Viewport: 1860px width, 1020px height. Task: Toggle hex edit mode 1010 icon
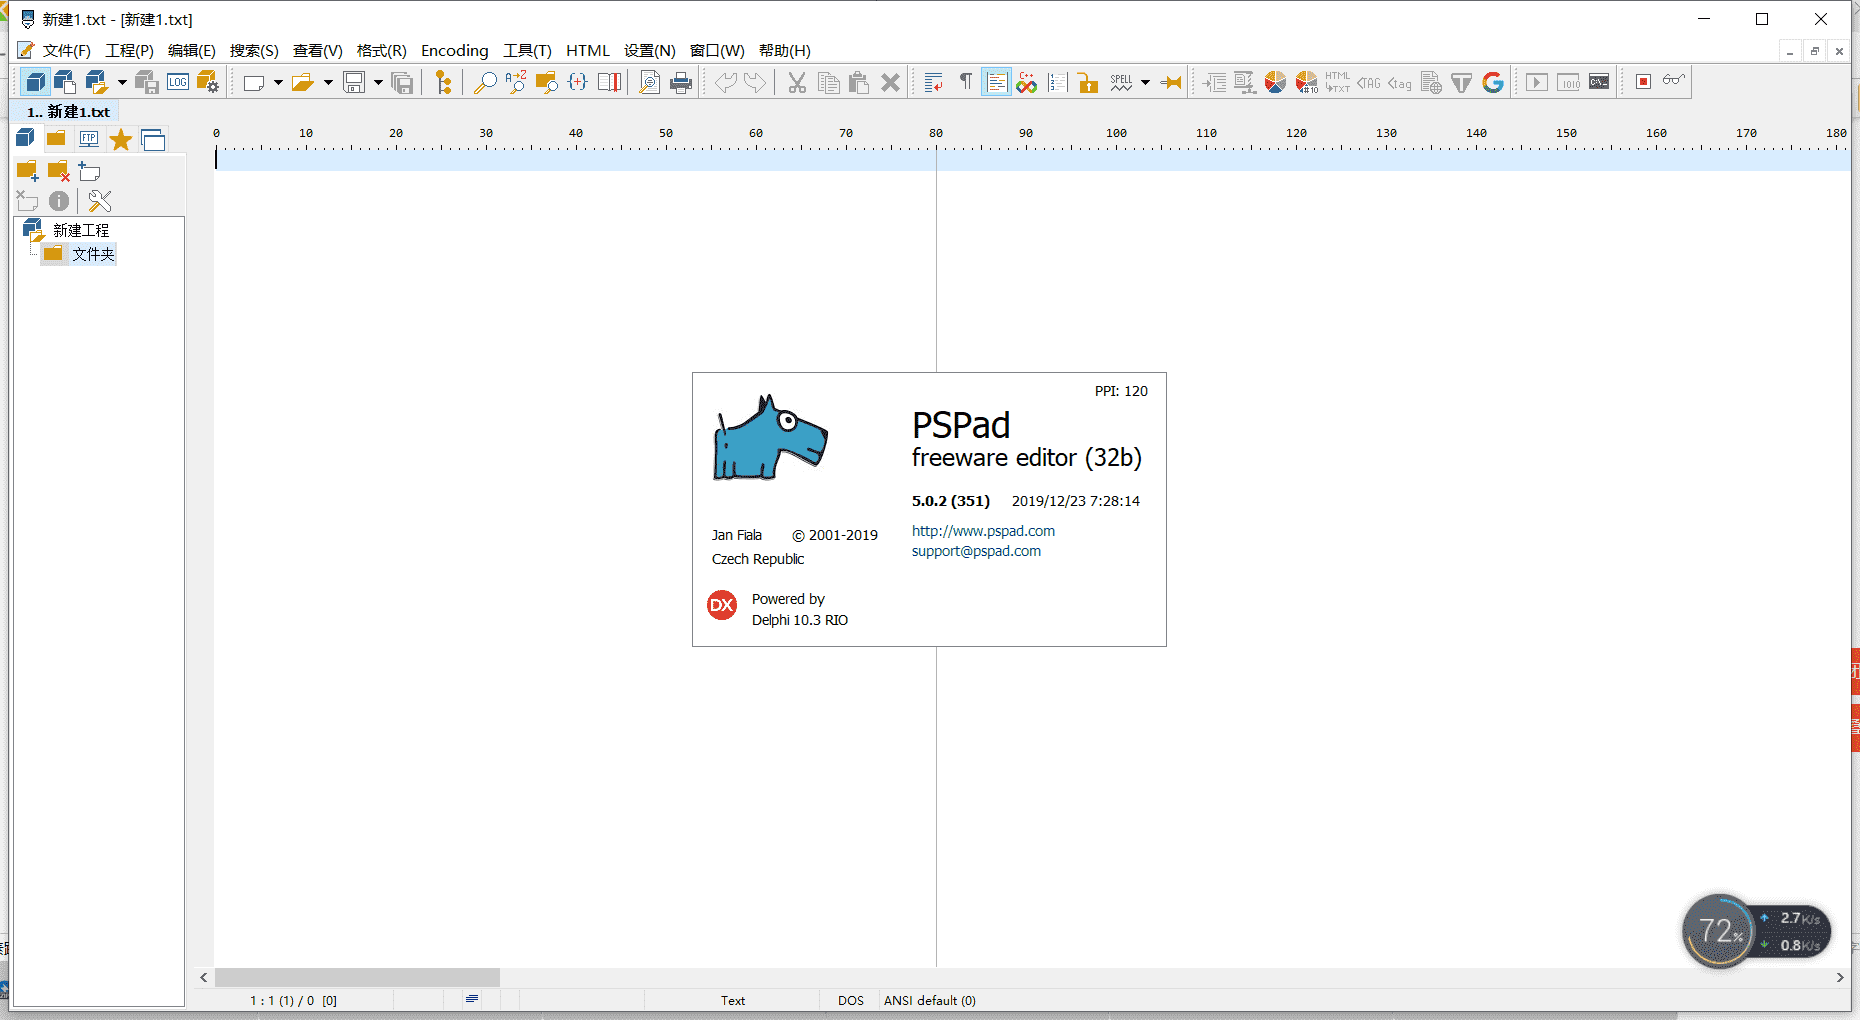[x=1569, y=82]
